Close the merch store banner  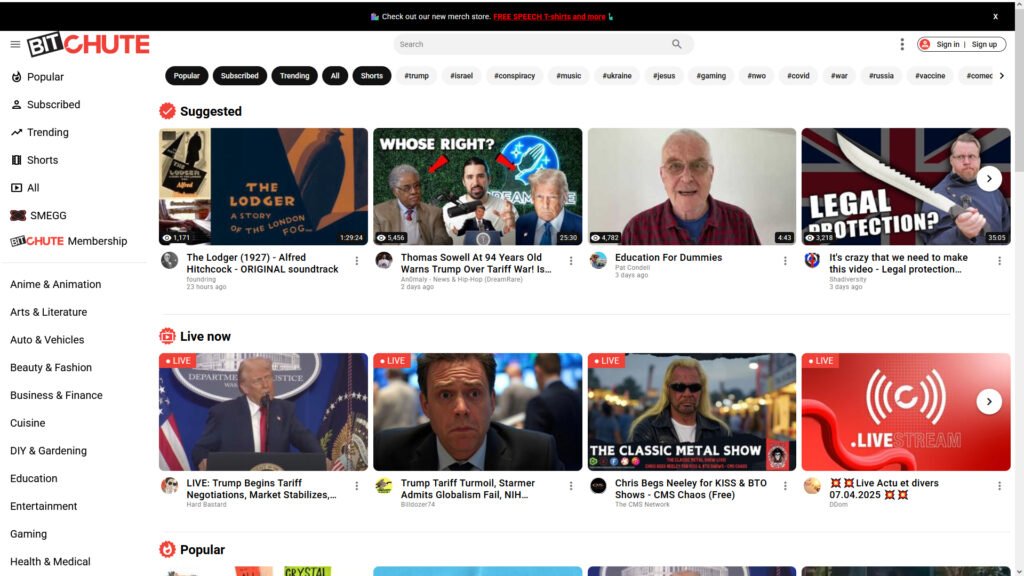pos(995,16)
